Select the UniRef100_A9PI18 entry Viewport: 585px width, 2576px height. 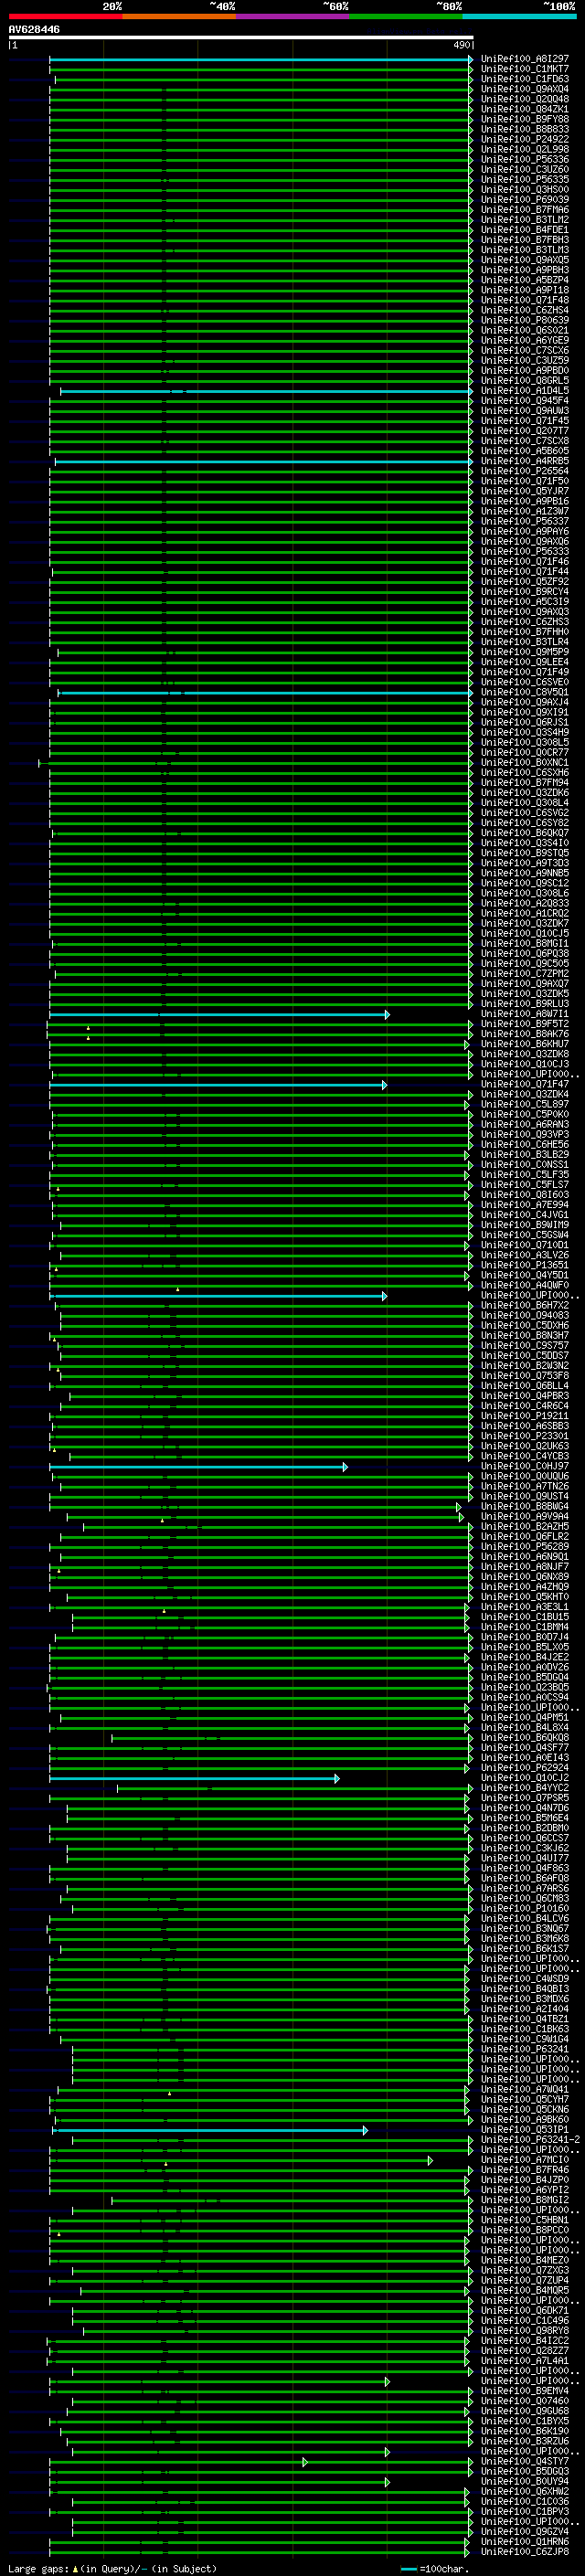[524, 290]
